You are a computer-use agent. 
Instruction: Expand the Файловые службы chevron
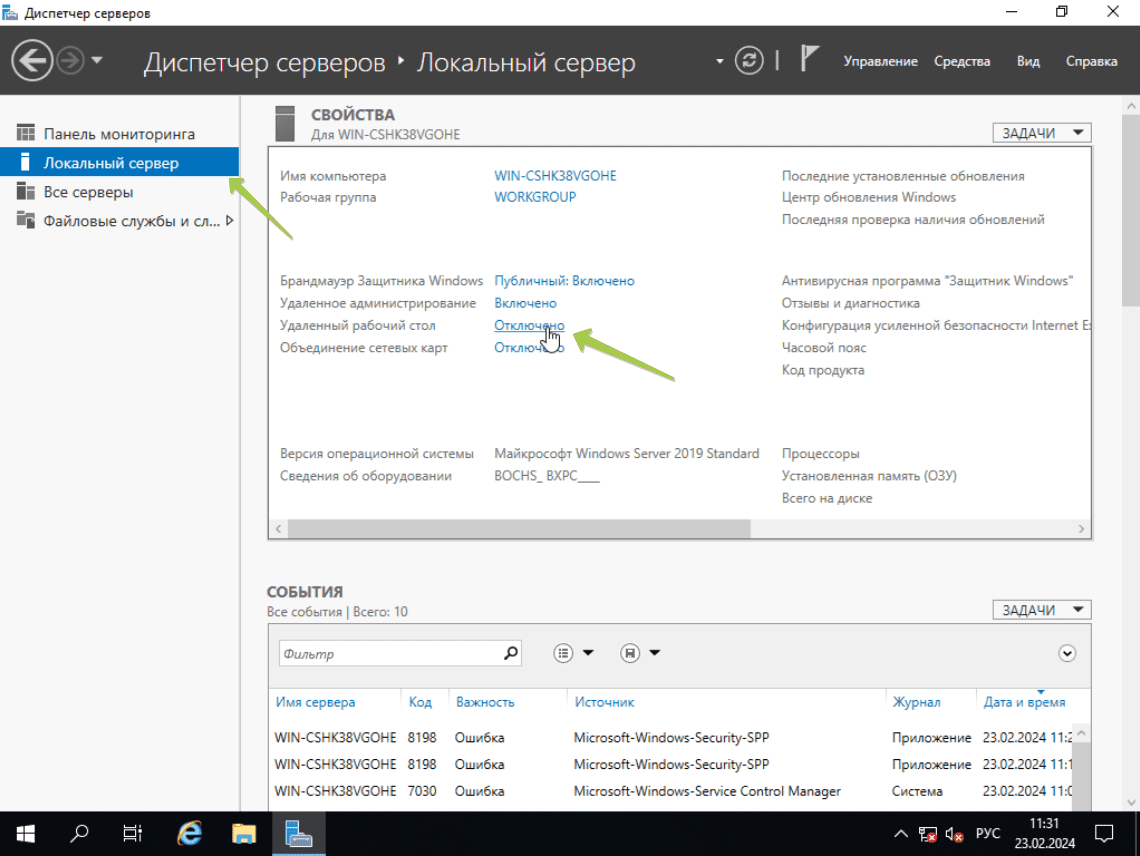tap(230, 220)
